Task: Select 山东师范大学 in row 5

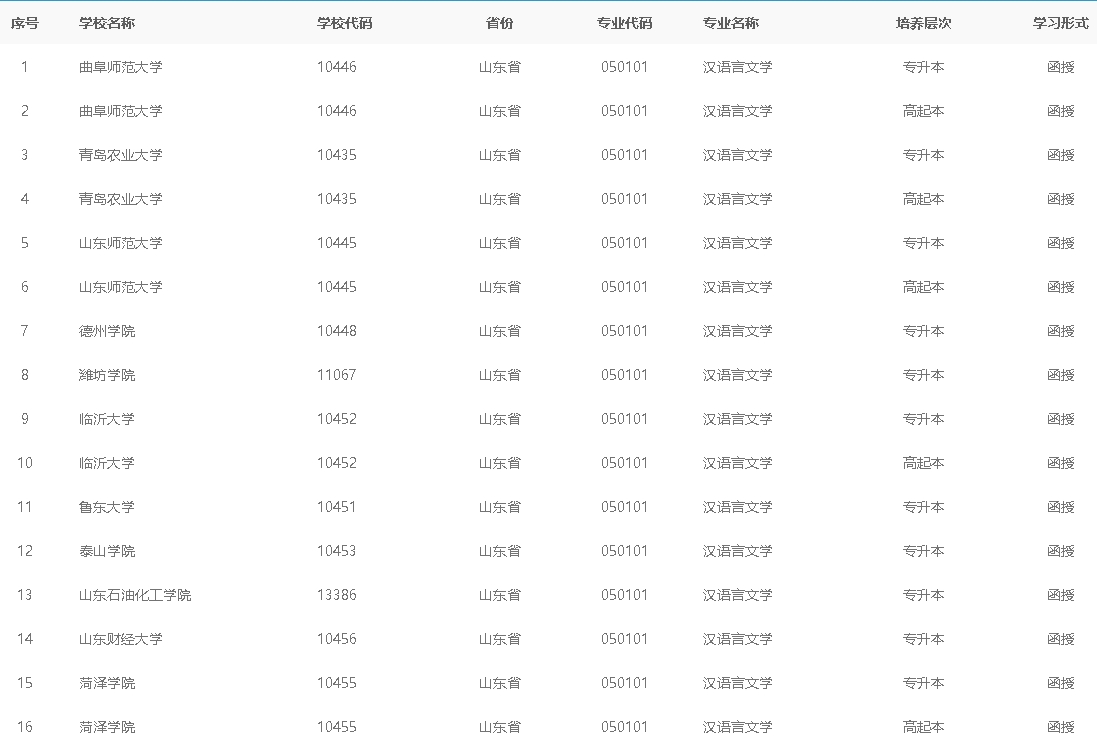Action: (120, 243)
